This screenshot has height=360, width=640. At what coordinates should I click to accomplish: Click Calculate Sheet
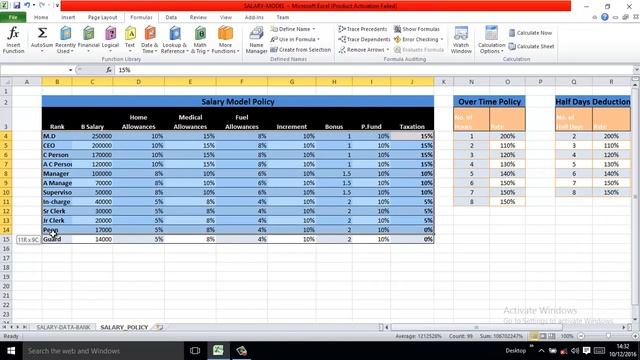point(531,46)
